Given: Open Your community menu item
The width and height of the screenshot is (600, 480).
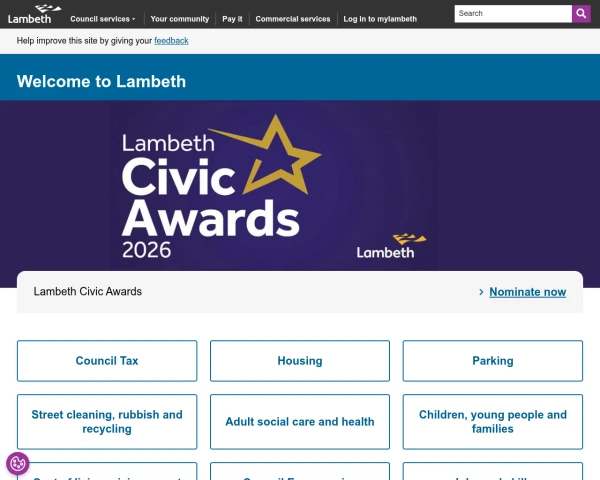Looking at the screenshot, I should point(179,19).
